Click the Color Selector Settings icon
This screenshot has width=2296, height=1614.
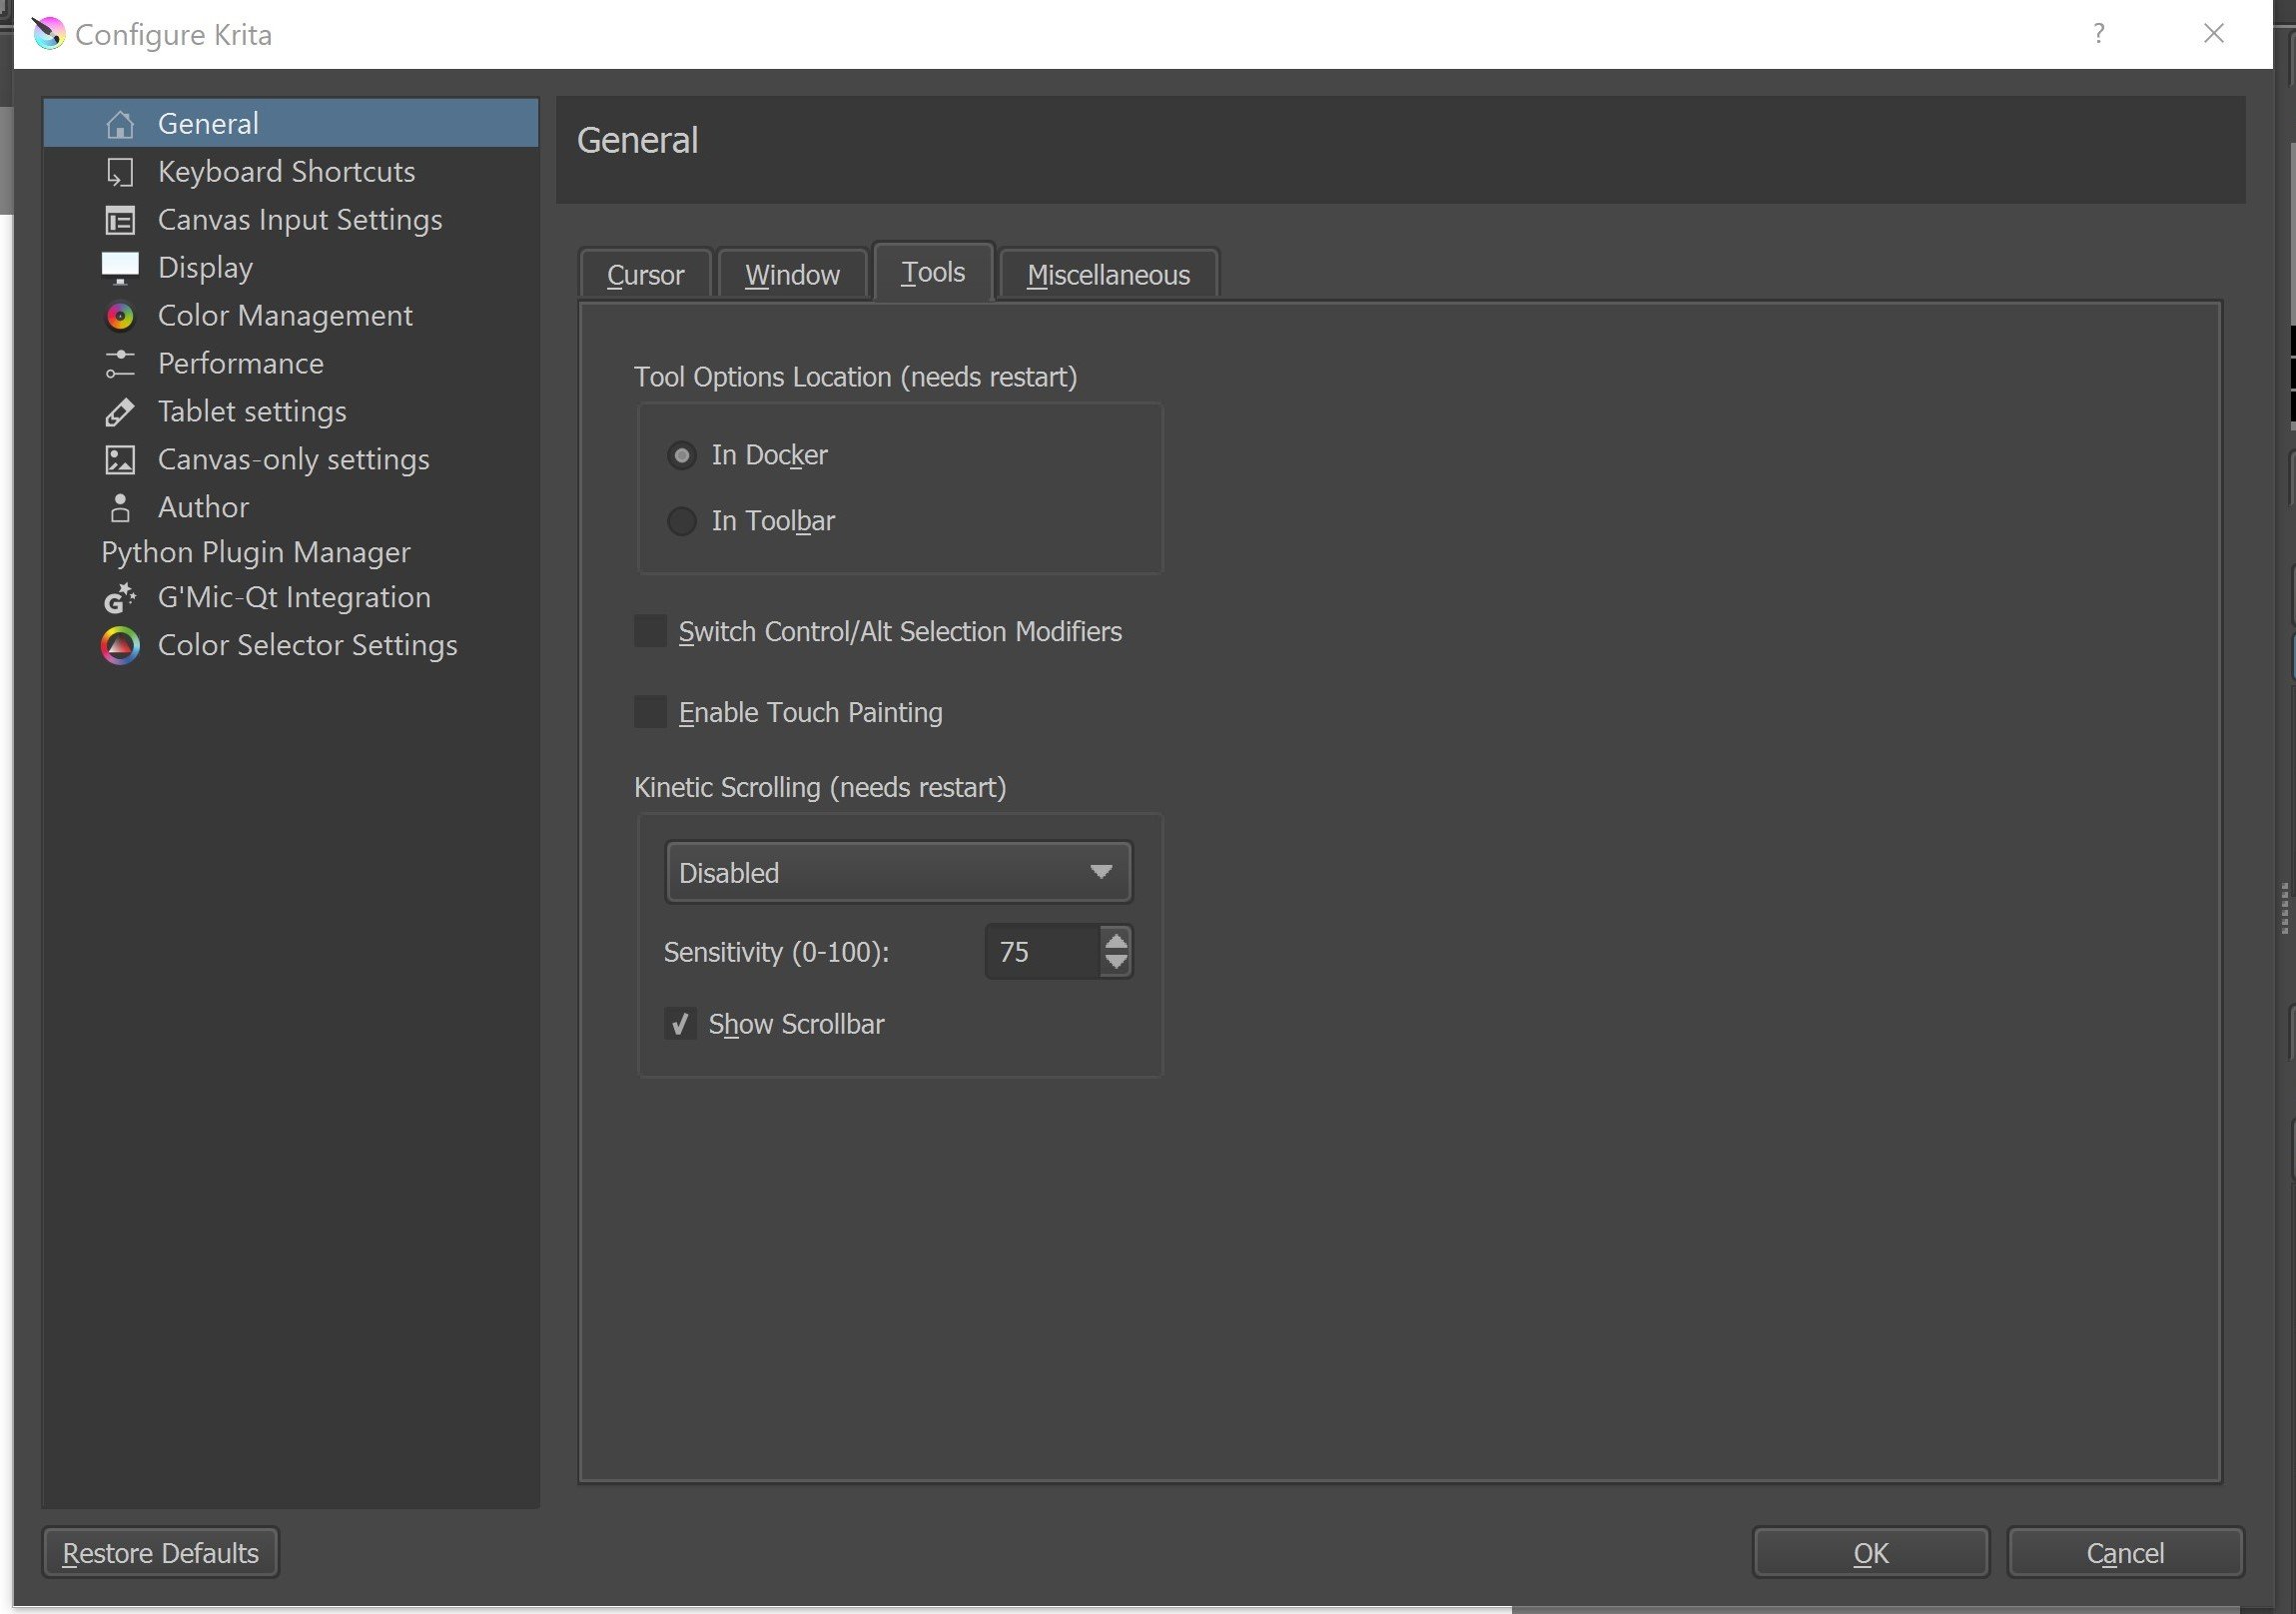(120, 646)
